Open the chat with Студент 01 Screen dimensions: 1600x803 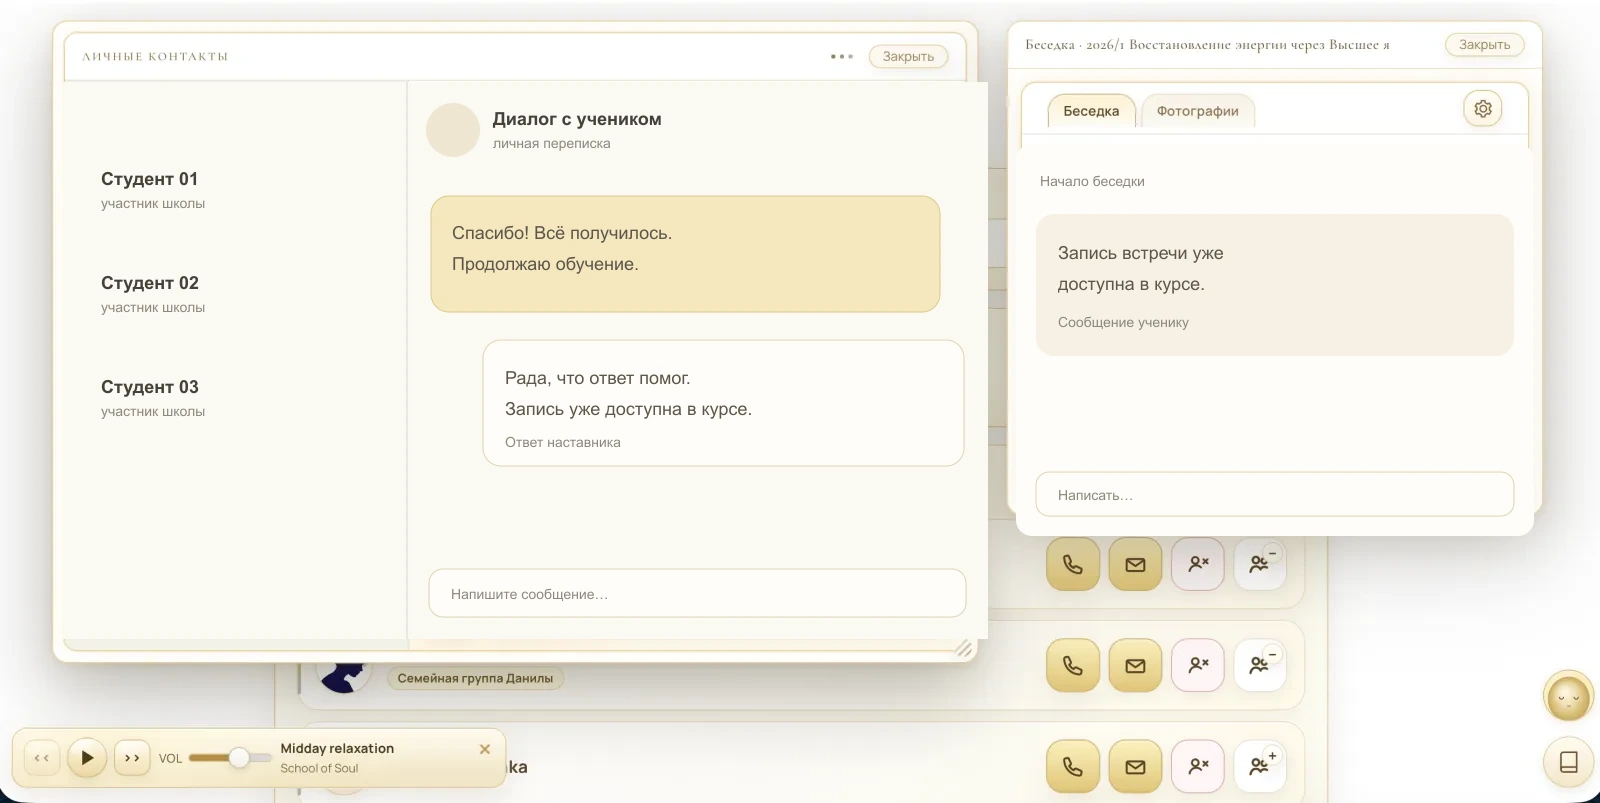click(153, 190)
